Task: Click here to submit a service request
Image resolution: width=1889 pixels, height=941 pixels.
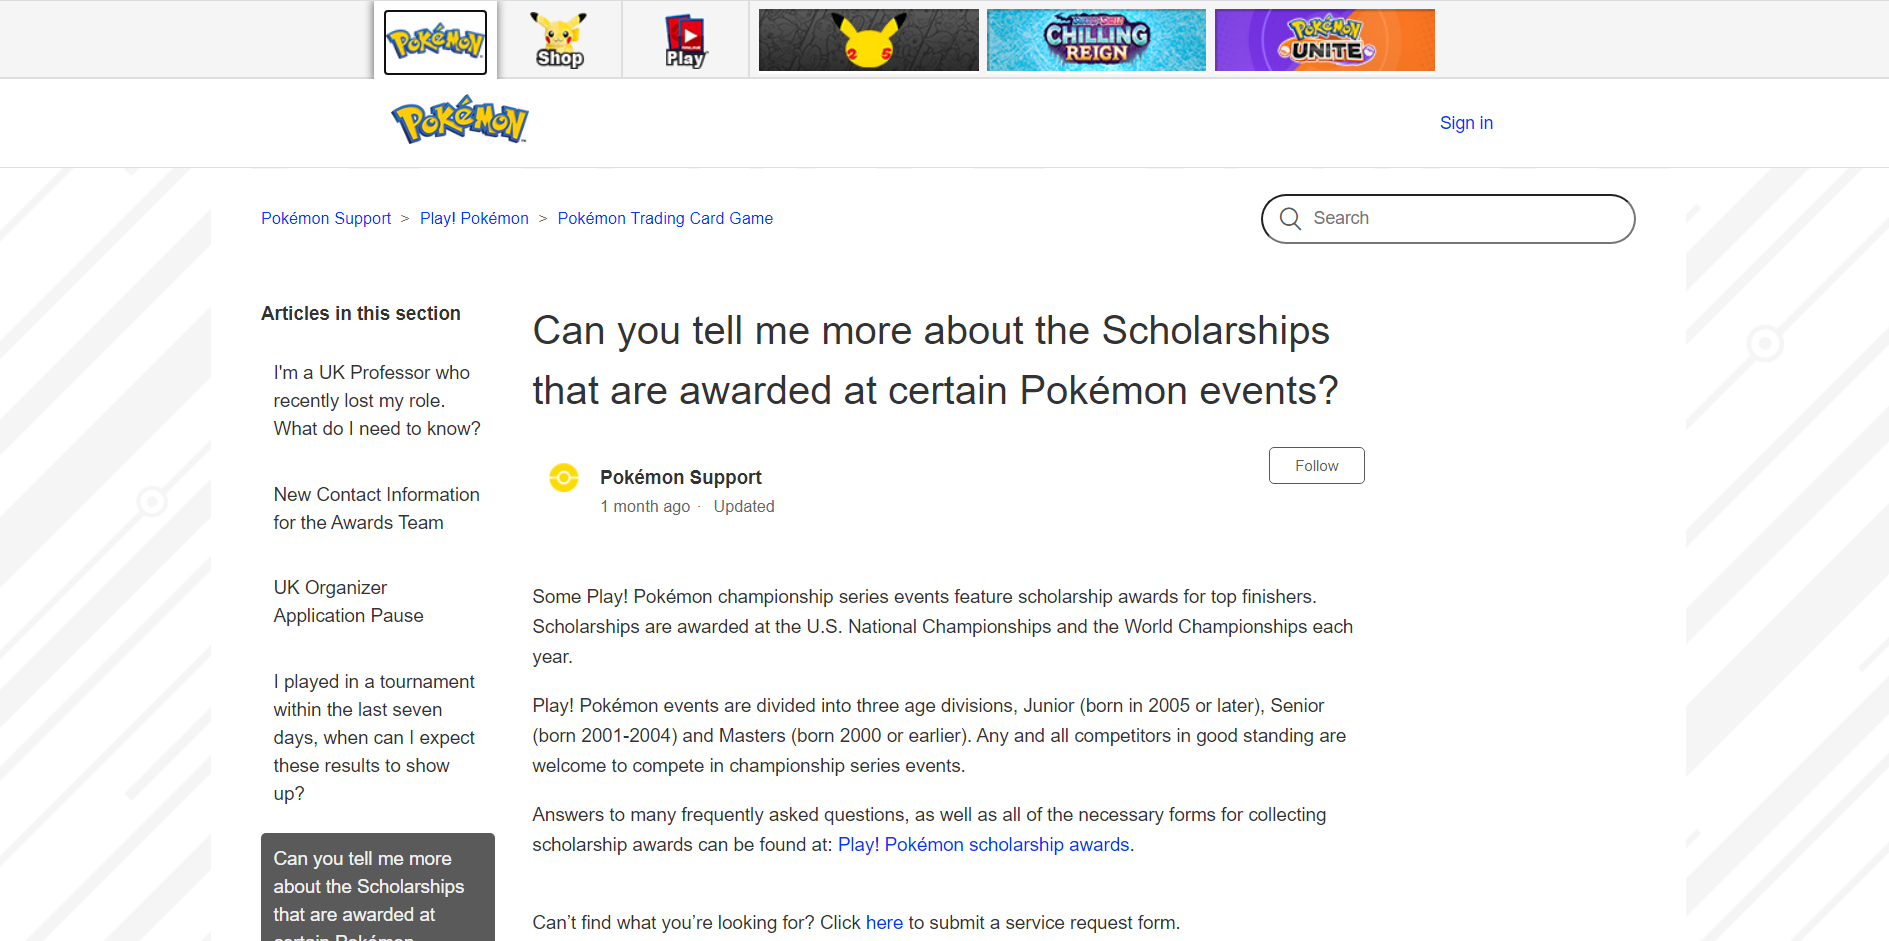Action: tap(884, 922)
